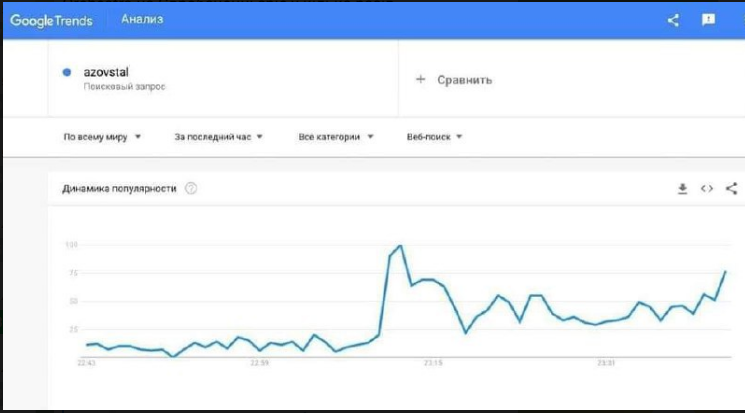Expand the По всему миру region dropdown
This screenshot has width=745, height=413.
pyautogui.click(x=102, y=137)
